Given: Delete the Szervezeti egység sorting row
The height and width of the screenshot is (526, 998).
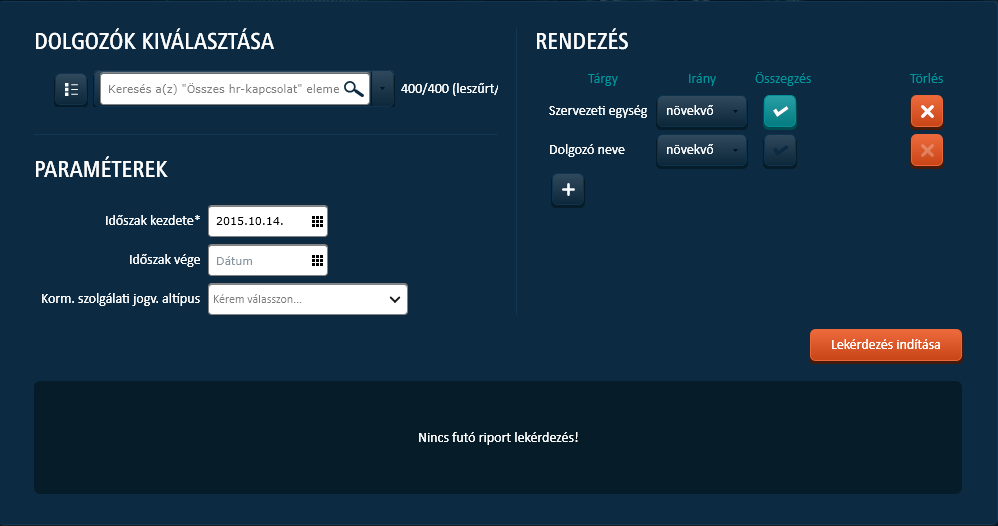Looking at the screenshot, I should [927, 111].
